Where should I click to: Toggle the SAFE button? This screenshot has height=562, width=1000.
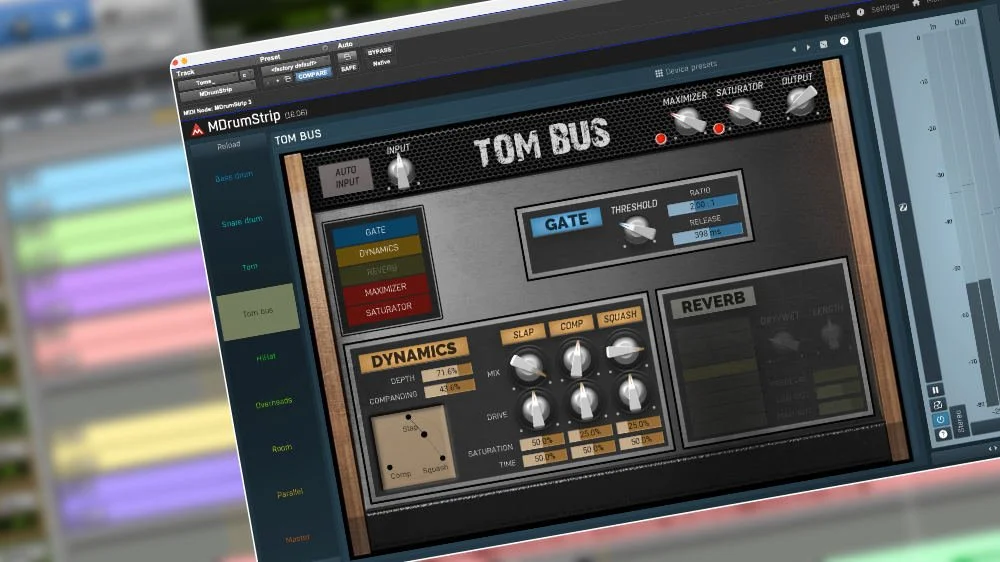[x=348, y=68]
